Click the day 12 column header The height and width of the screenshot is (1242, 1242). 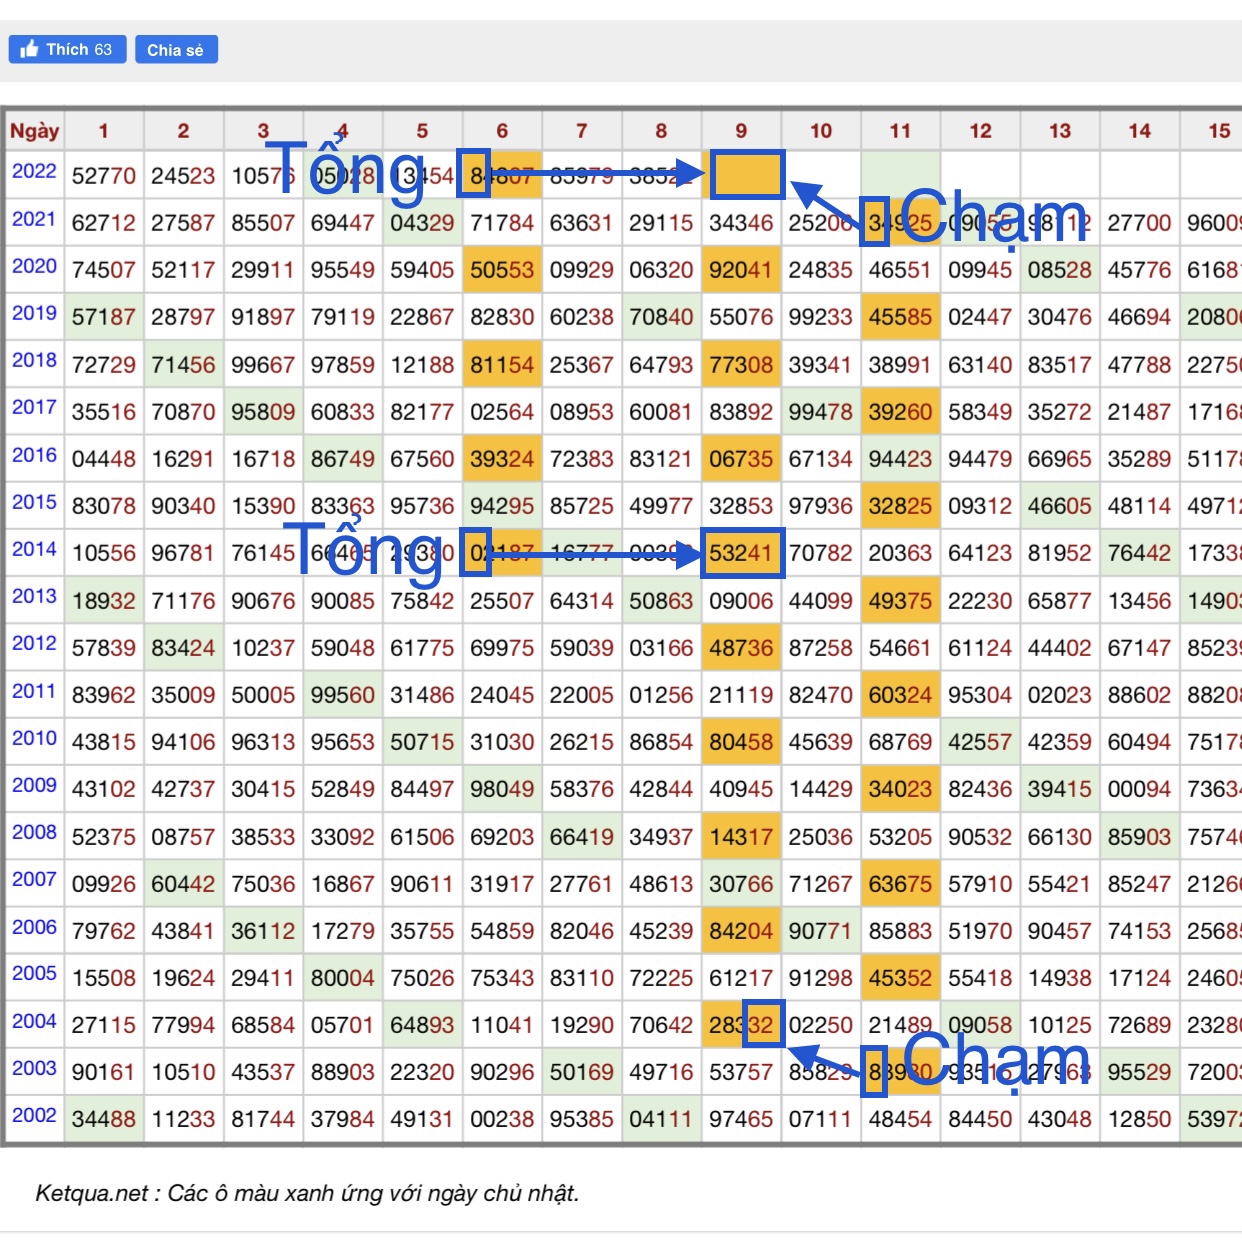point(980,131)
